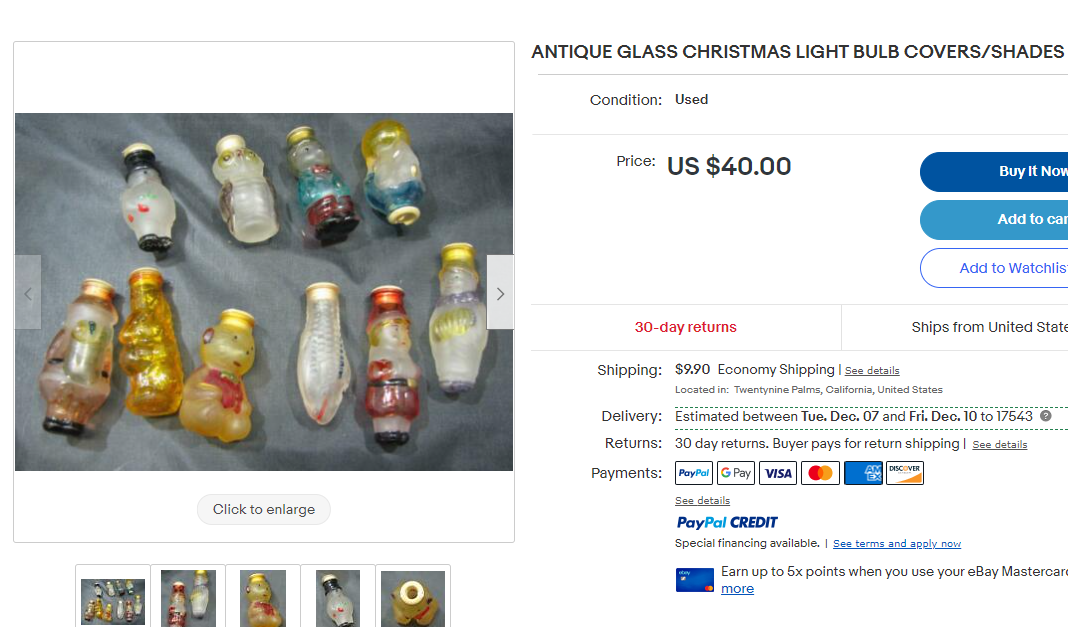The height and width of the screenshot is (627, 1068).
Task: Select the first thumbnail showing all bulb covers
Action: (113, 598)
